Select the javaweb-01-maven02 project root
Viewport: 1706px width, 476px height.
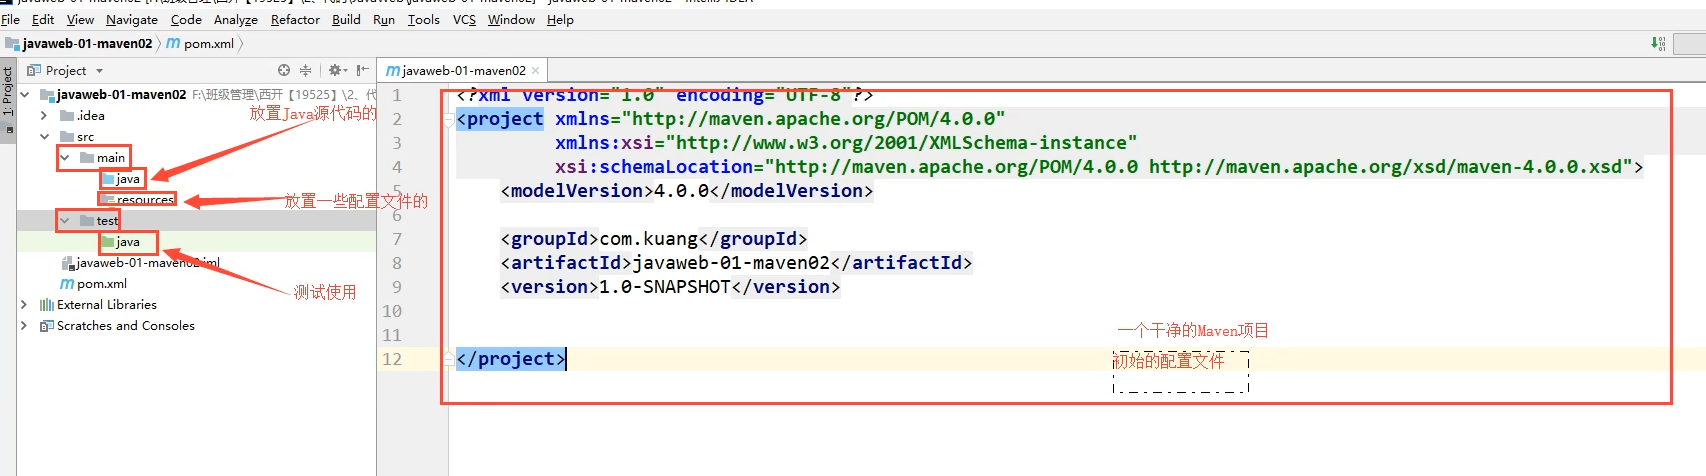[x=121, y=95]
